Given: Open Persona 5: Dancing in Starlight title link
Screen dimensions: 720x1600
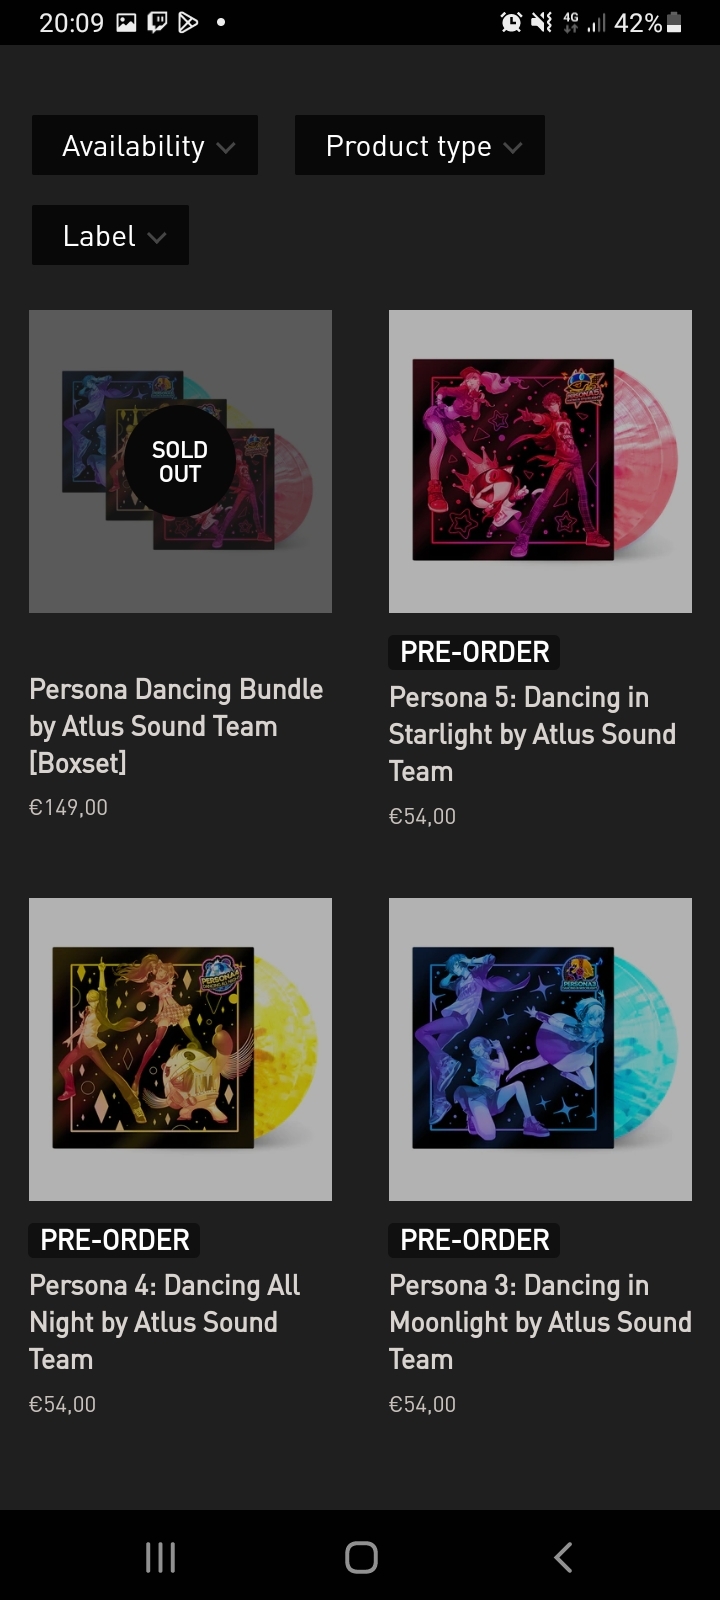Looking at the screenshot, I should click(533, 734).
